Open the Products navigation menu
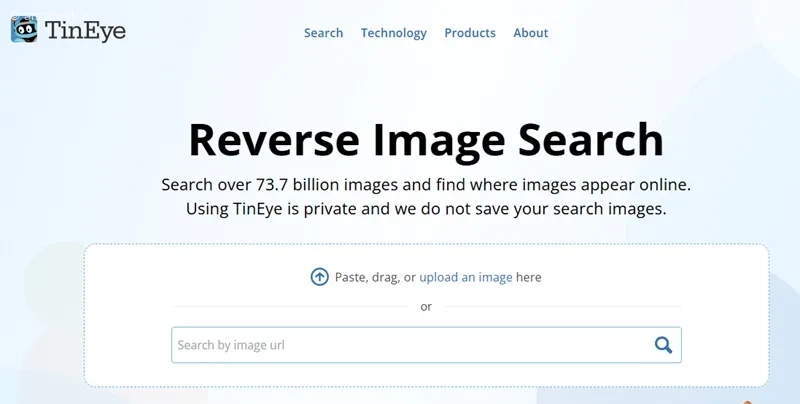This screenshot has height=404, width=800. (470, 33)
